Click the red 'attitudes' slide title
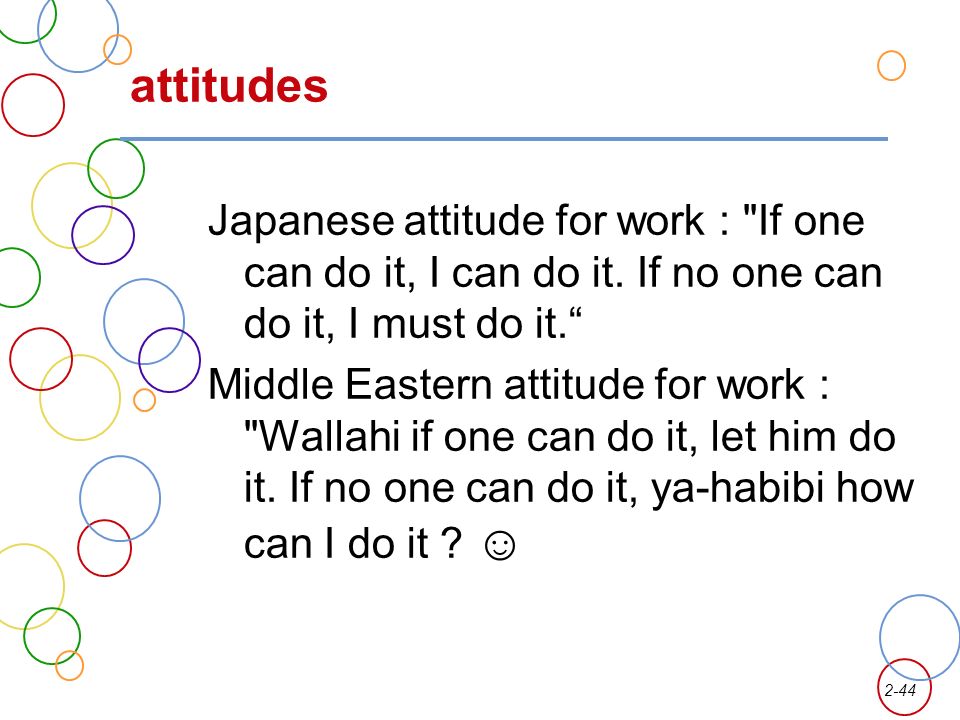This screenshot has width=960, height=720. 229,86
